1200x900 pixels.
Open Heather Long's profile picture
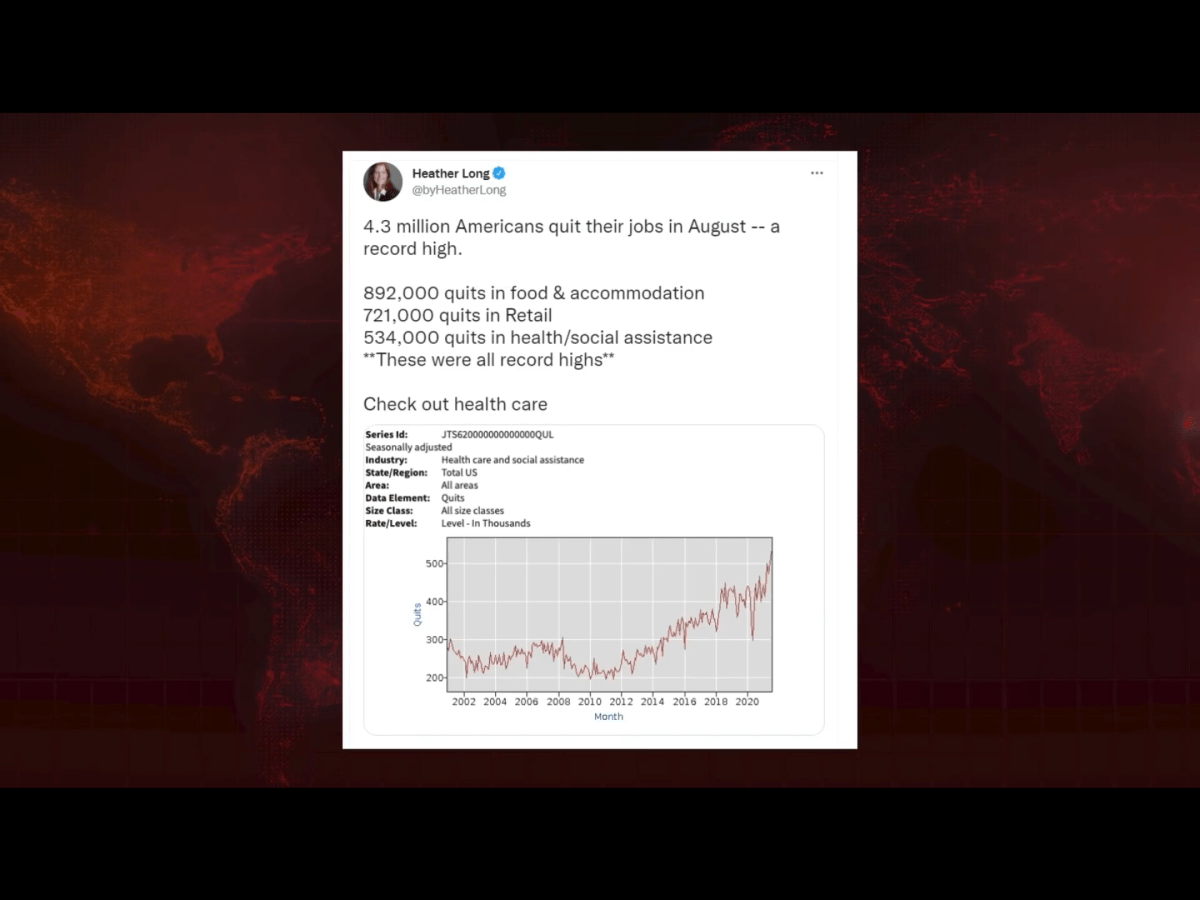point(383,181)
